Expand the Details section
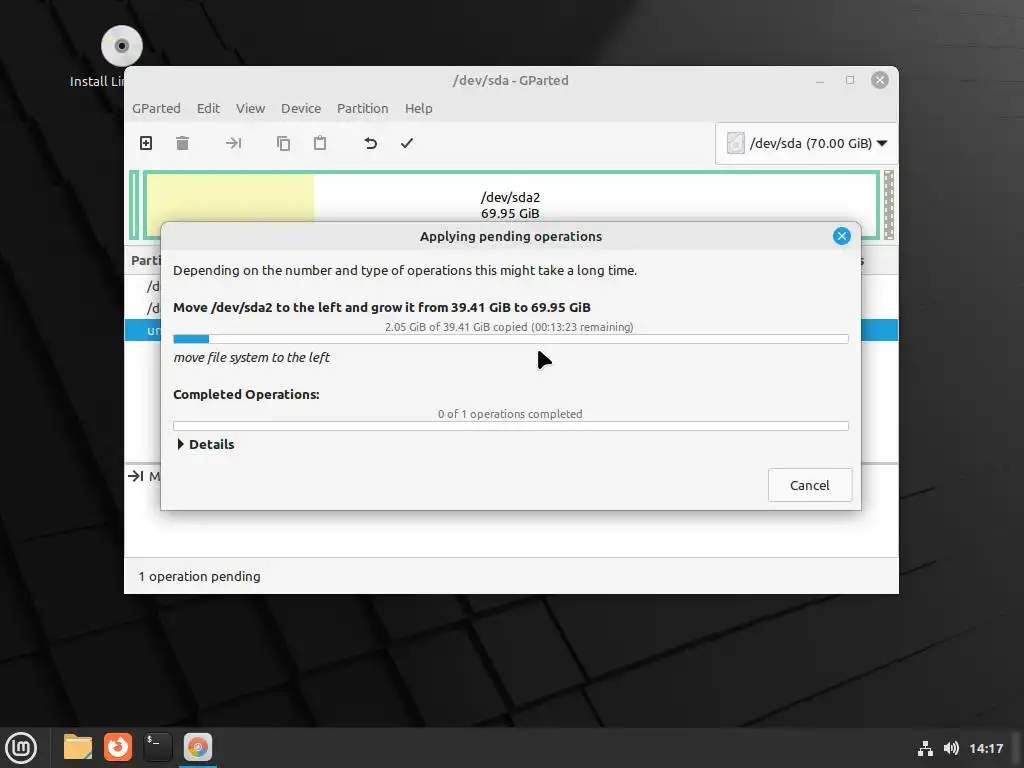This screenshot has width=1024, height=768. click(x=206, y=444)
